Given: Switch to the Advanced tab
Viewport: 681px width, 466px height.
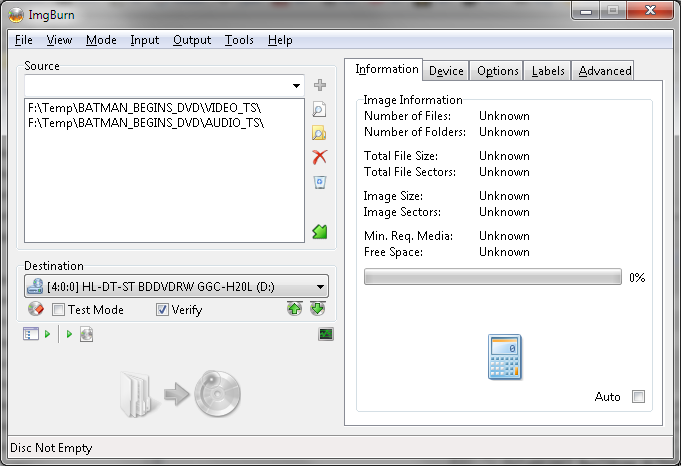Looking at the screenshot, I should (604, 71).
